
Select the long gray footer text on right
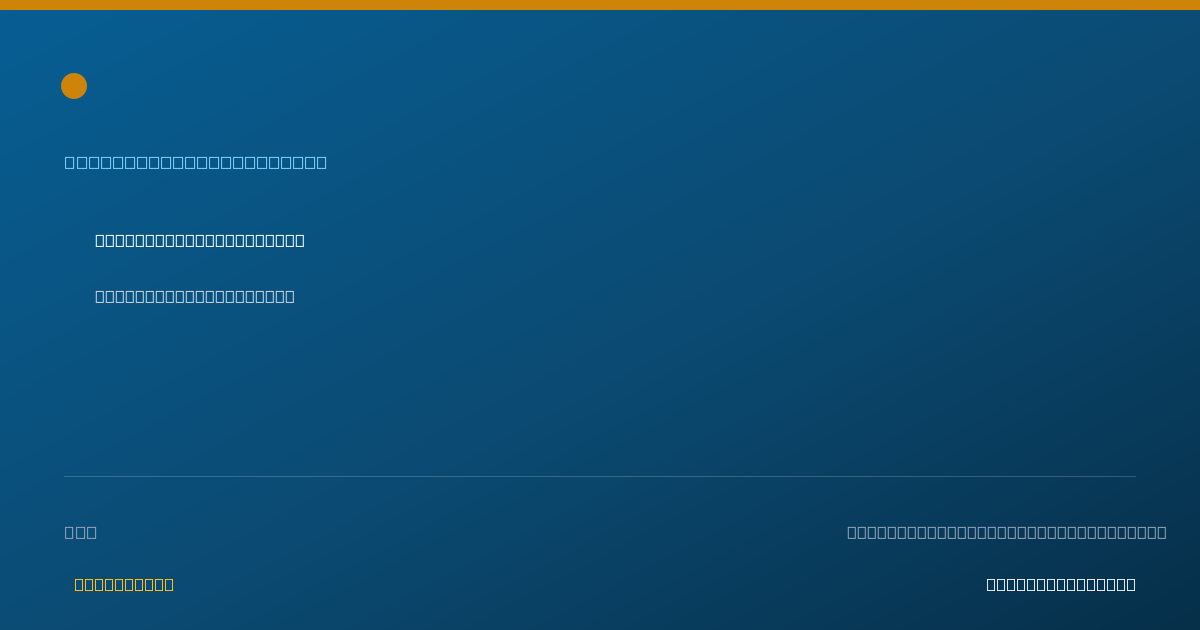click(x=1007, y=532)
